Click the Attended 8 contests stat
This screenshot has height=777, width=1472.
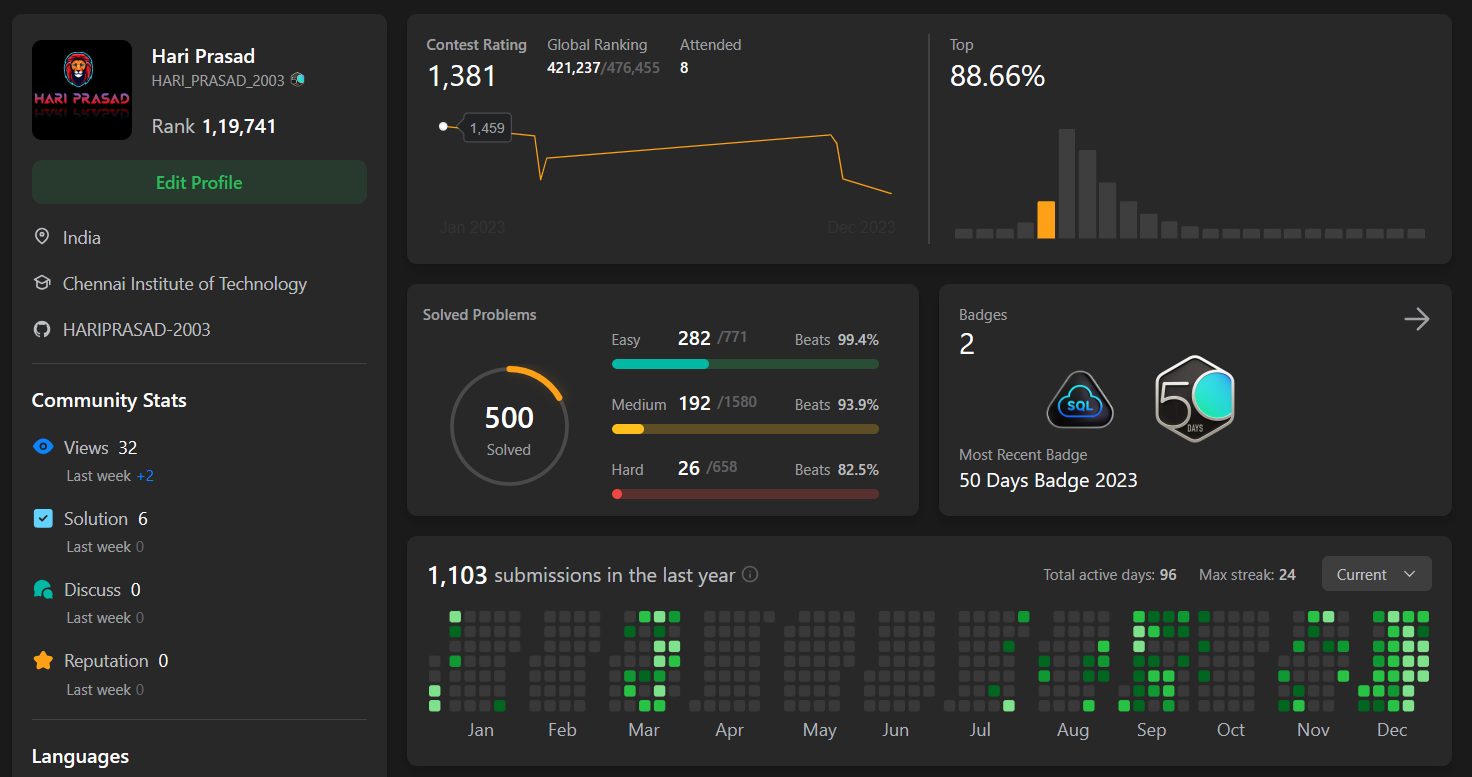[x=710, y=56]
